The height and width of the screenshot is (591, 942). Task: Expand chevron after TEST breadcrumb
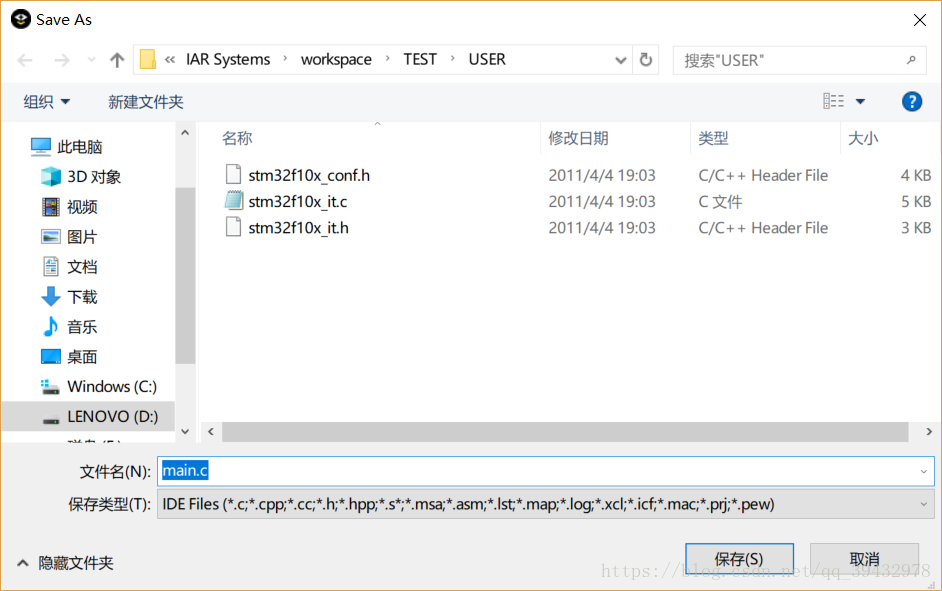click(x=452, y=59)
